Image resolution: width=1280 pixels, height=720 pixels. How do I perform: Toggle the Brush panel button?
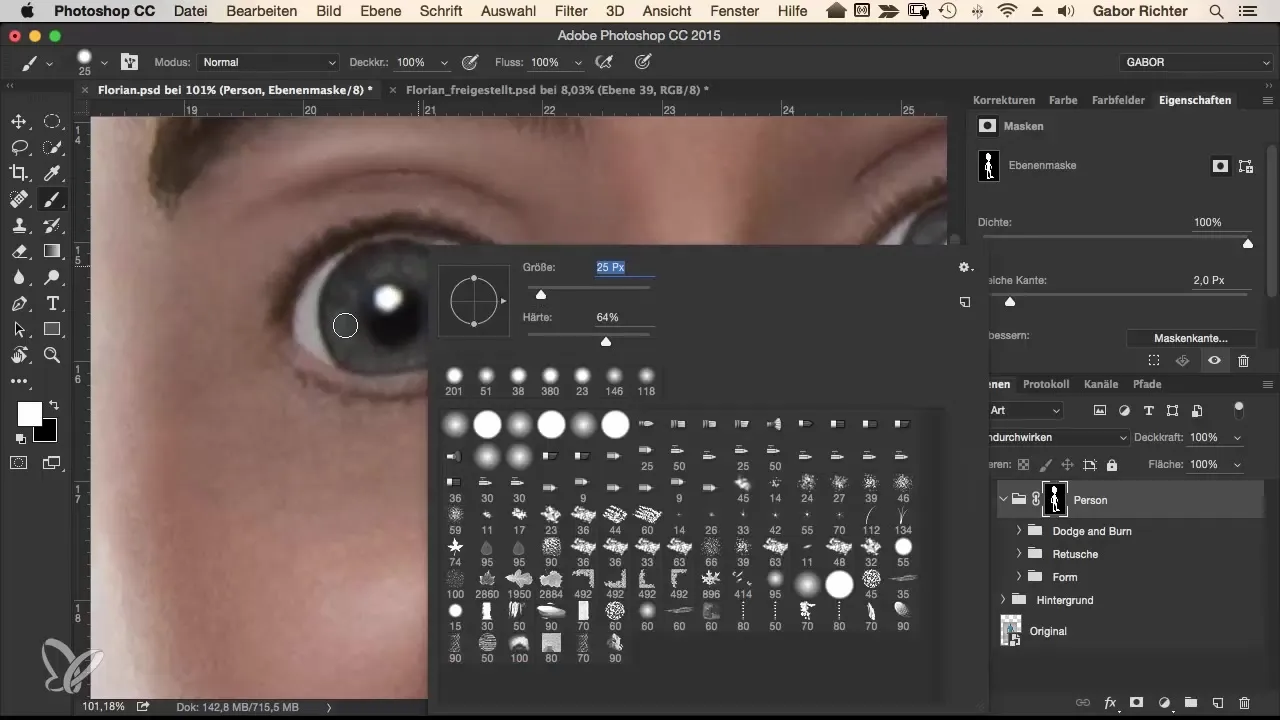(x=129, y=62)
